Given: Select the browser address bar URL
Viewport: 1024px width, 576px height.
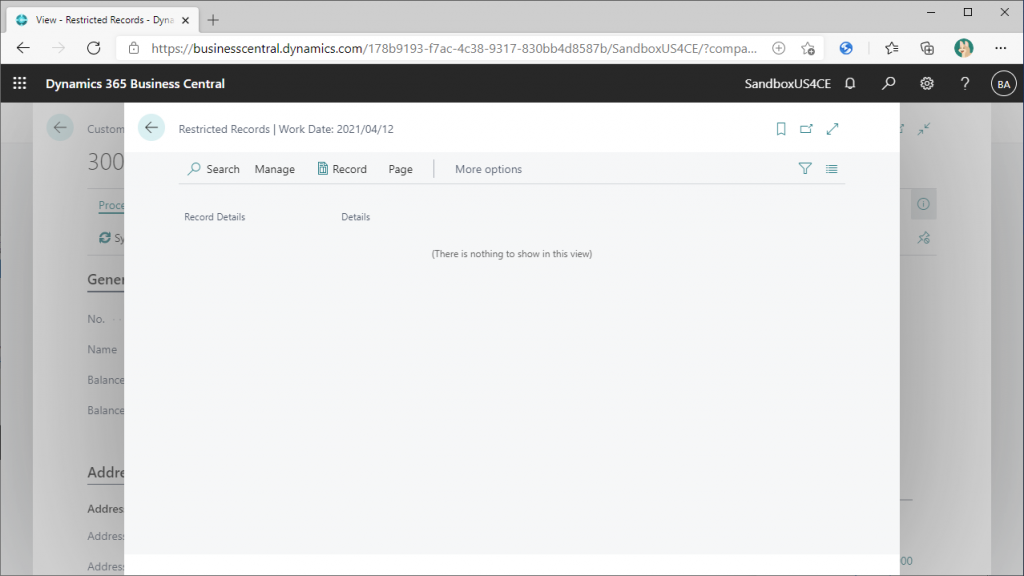Looking at the screenshot, I should 450,48.
